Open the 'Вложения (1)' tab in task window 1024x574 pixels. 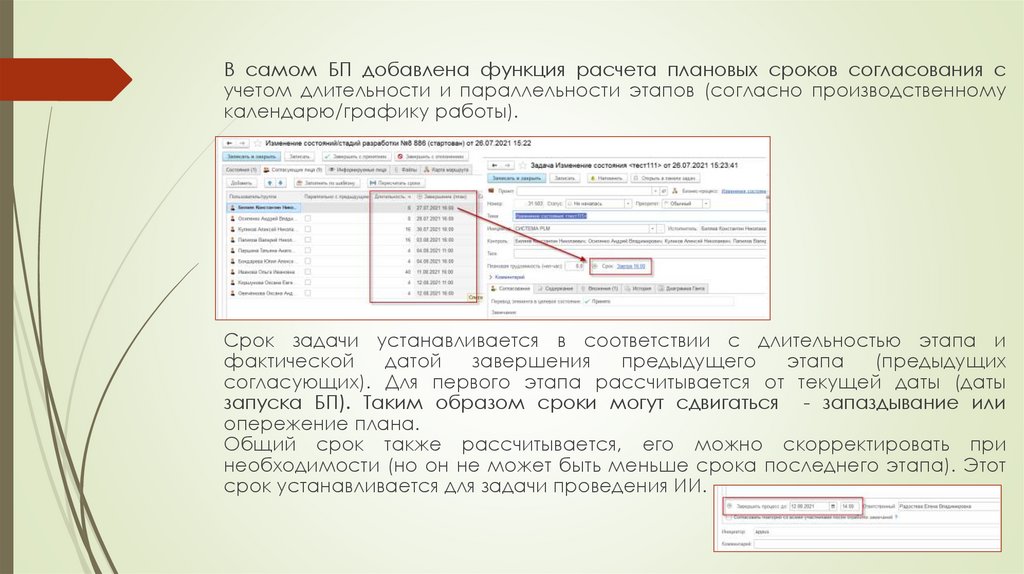coord(600,289)
